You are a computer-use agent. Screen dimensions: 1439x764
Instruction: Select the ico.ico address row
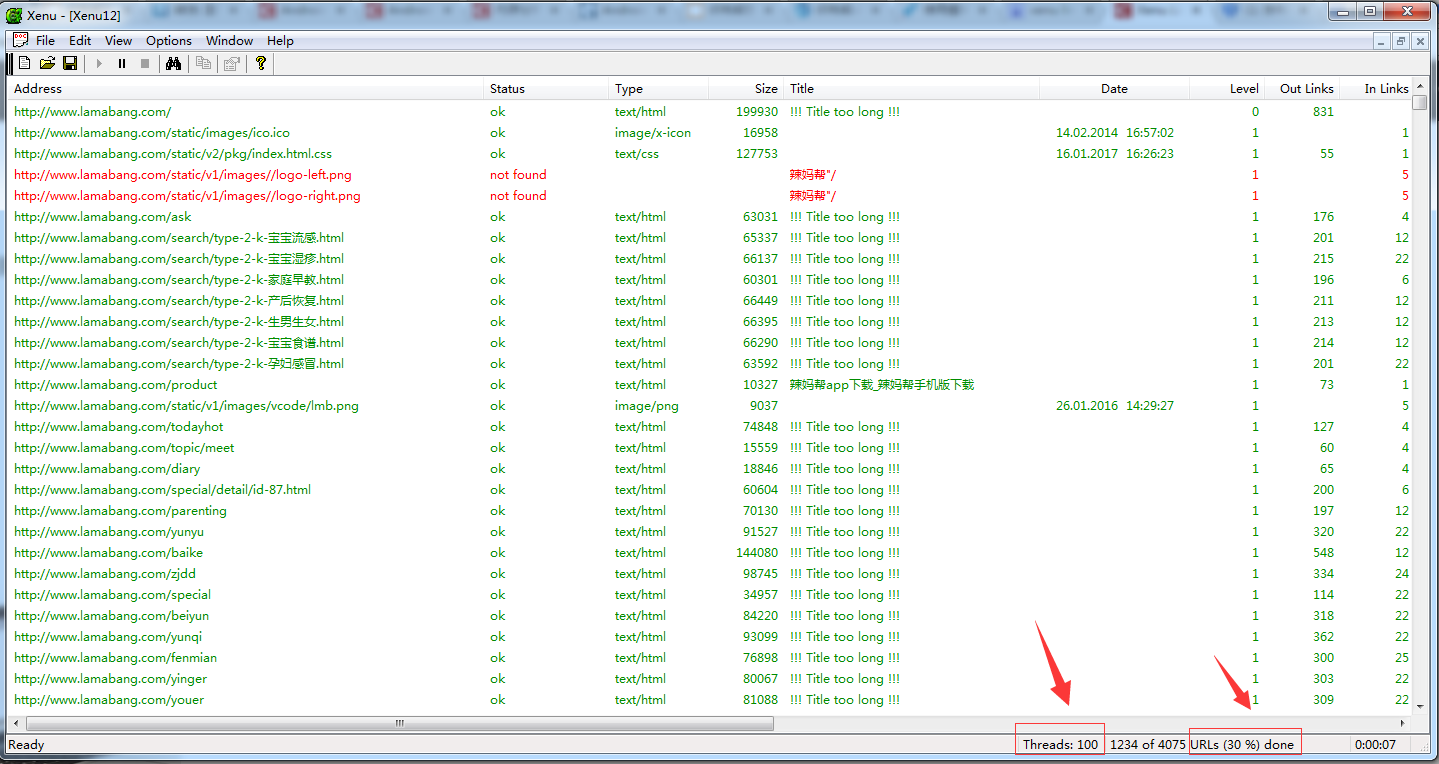point(710,133)
